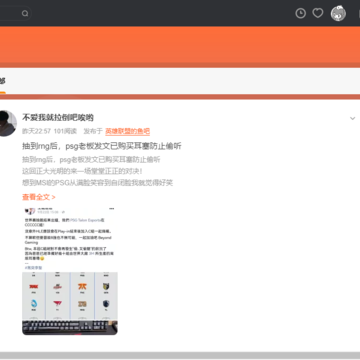Screen dimensions: 360x360
Task: Click the heart favorites icon
Action: pos(318,13)
